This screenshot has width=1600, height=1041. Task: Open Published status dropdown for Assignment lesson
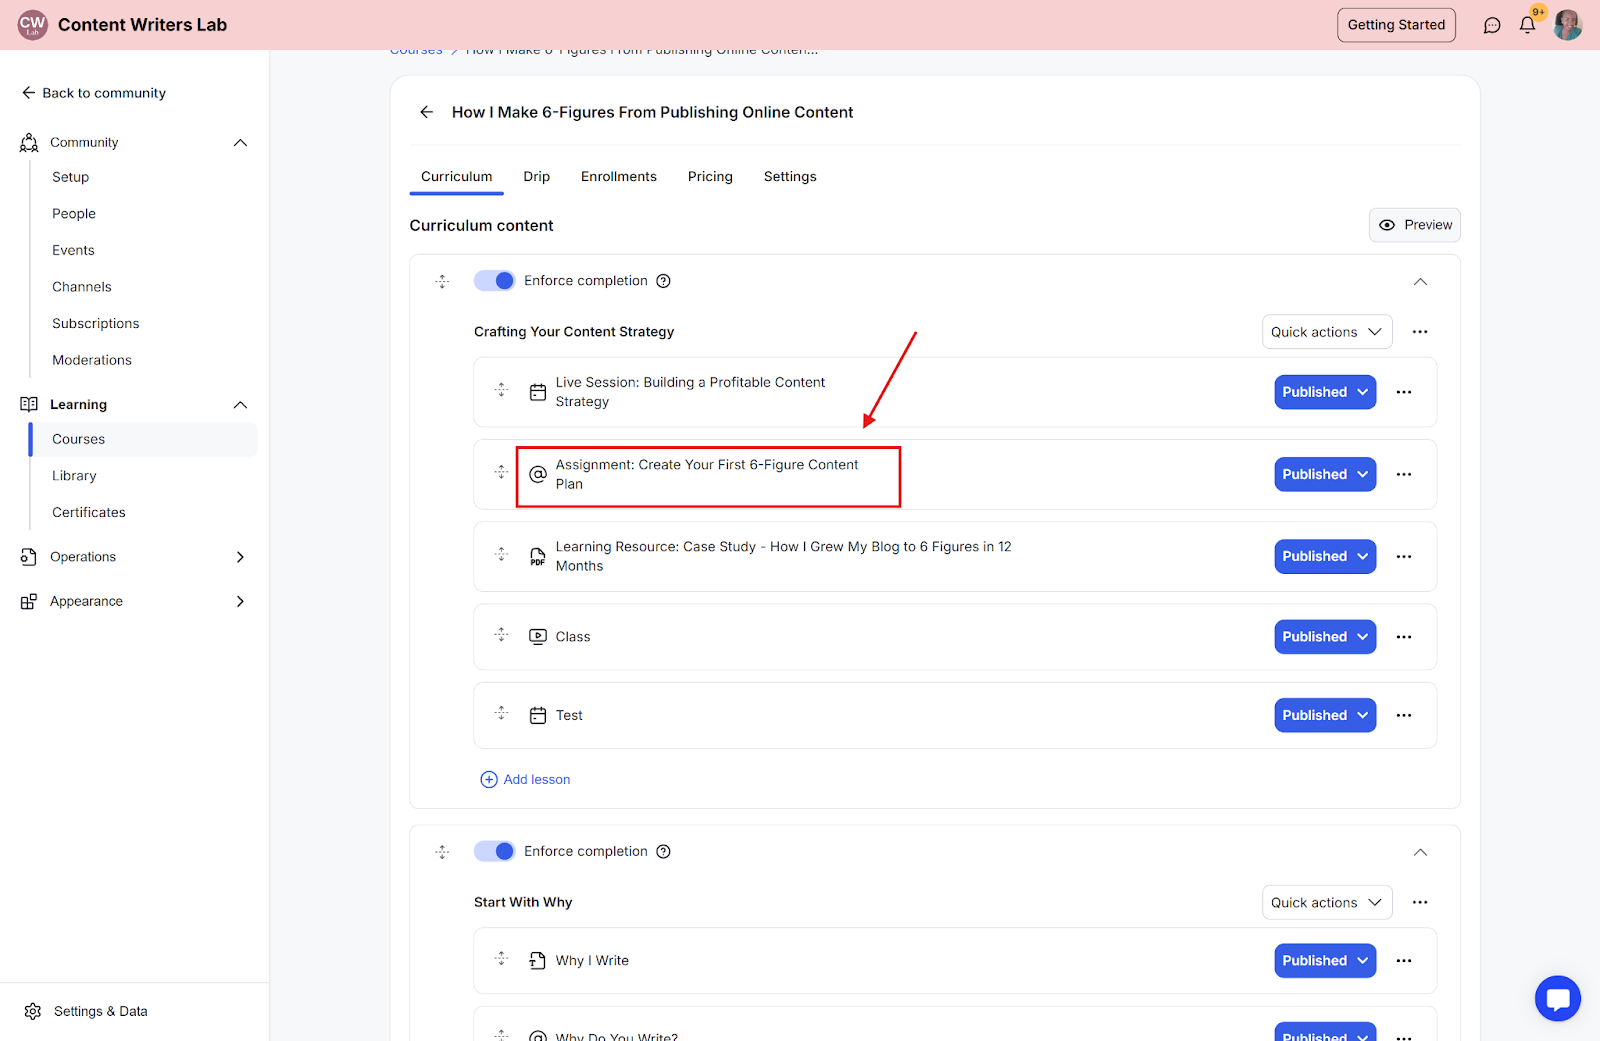pos(1325,474)
